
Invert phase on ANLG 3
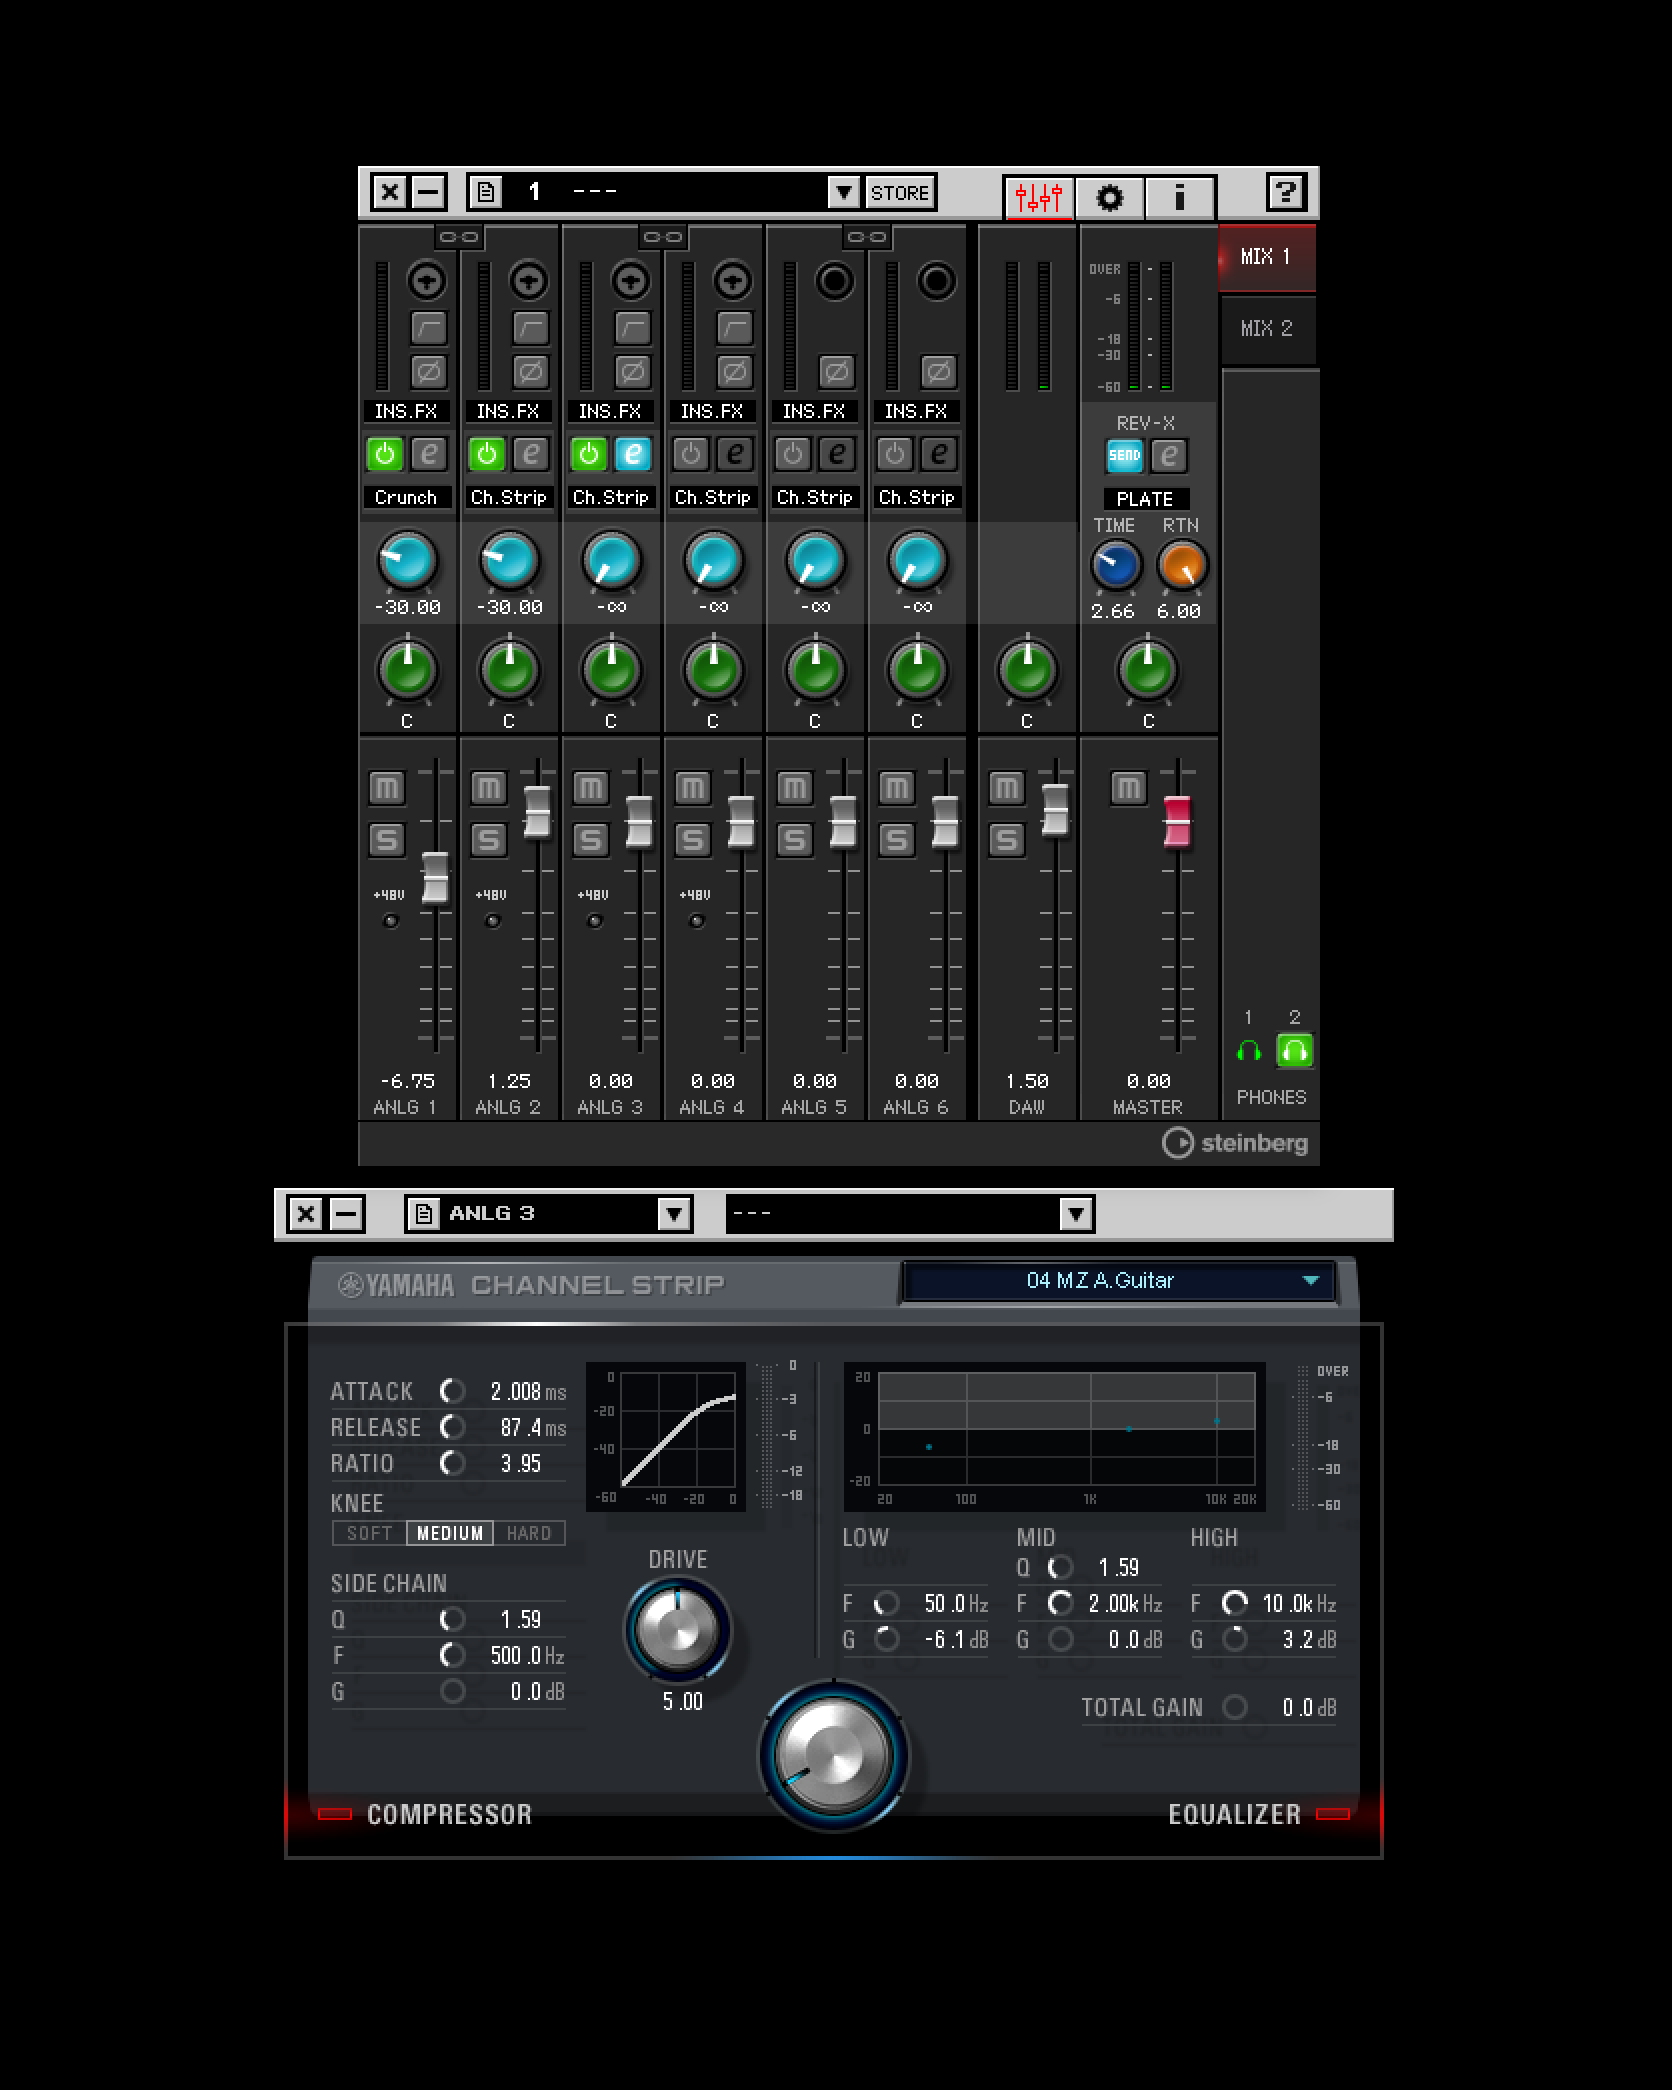tap(633, 372)
